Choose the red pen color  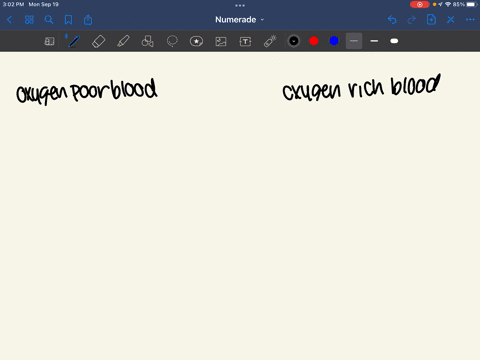click(314, 41)
